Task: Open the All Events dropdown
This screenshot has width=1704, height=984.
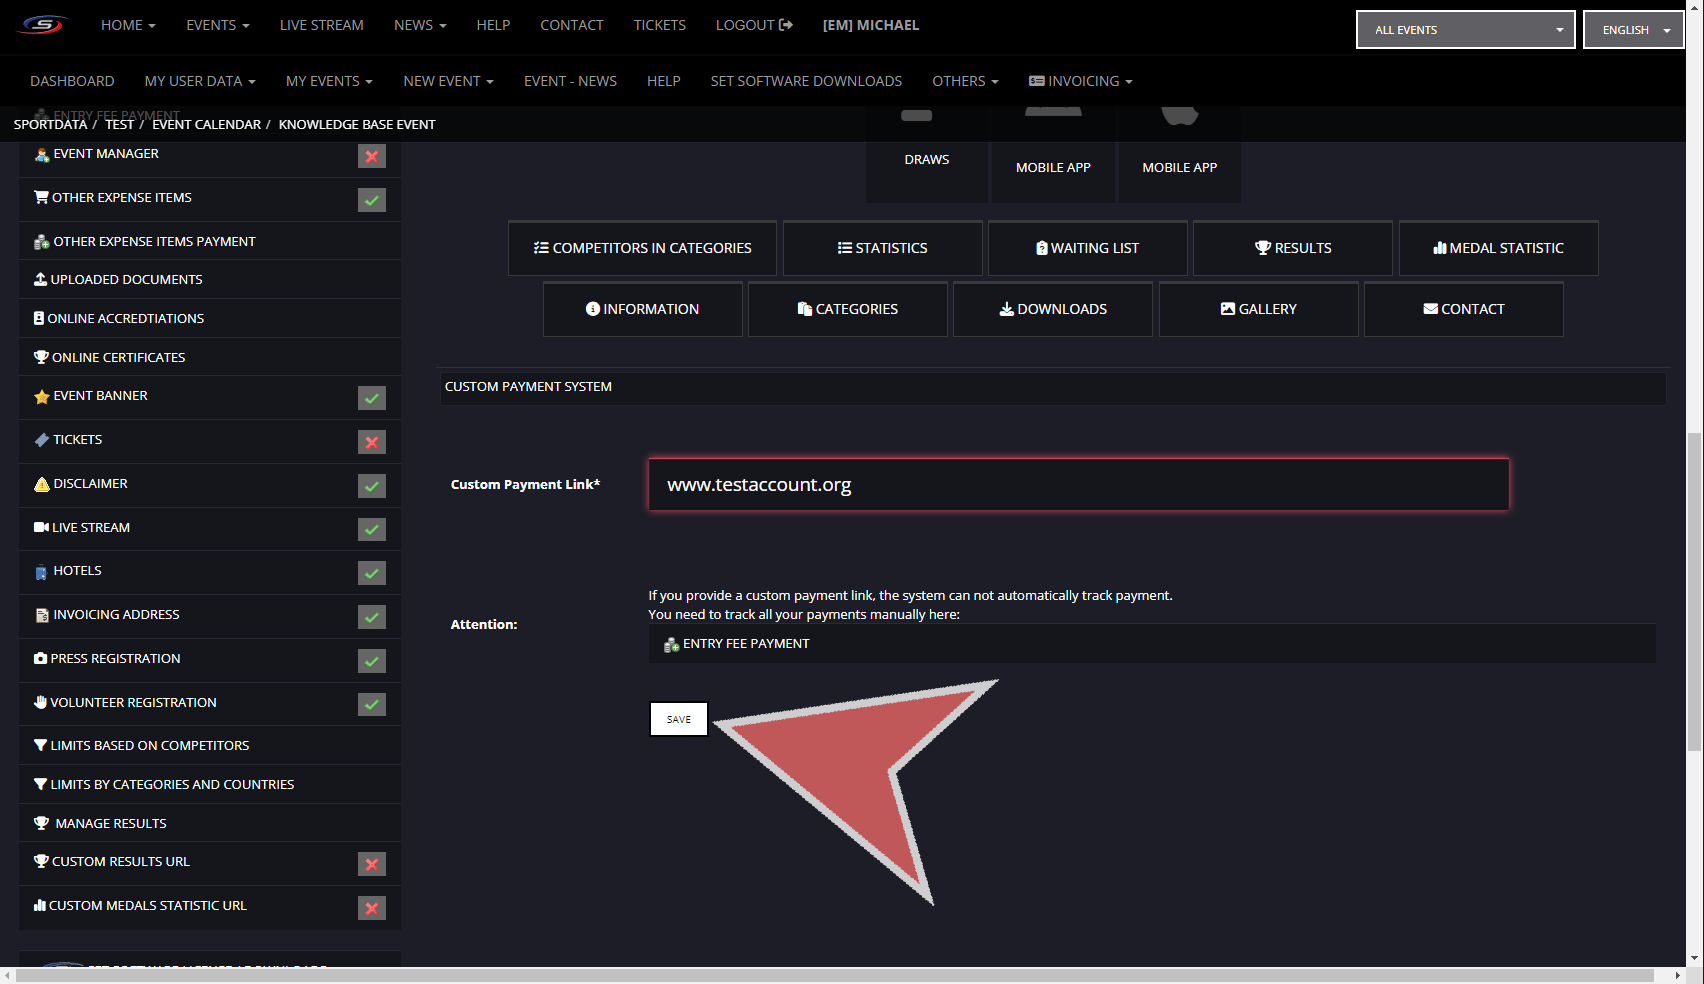Action: (1465, 30)
